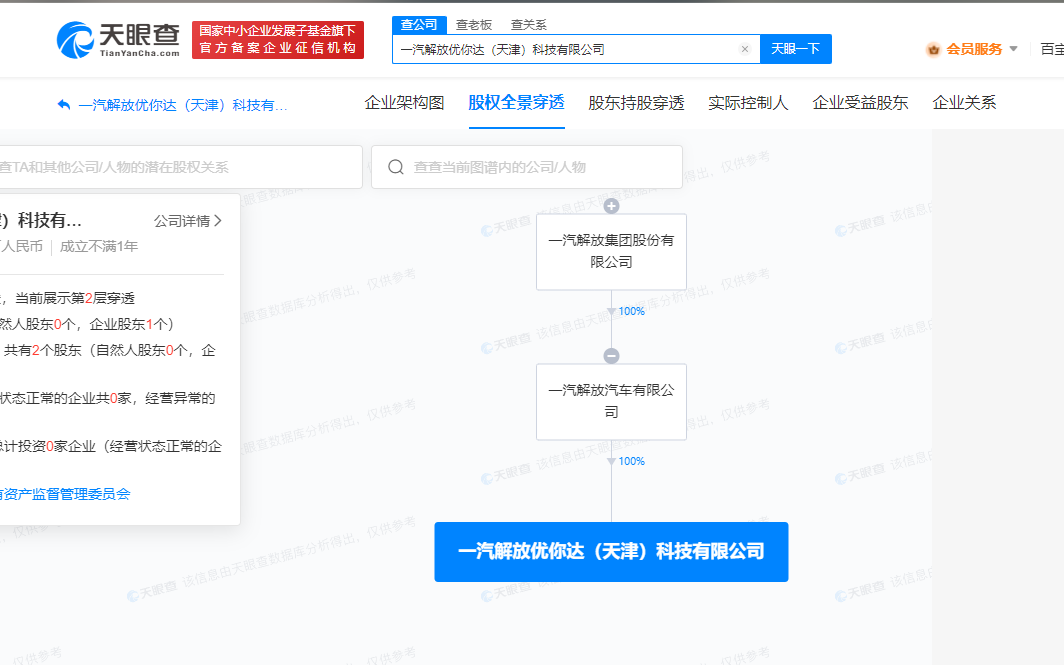Click the 成立不满1年 text

click(99, 246)
